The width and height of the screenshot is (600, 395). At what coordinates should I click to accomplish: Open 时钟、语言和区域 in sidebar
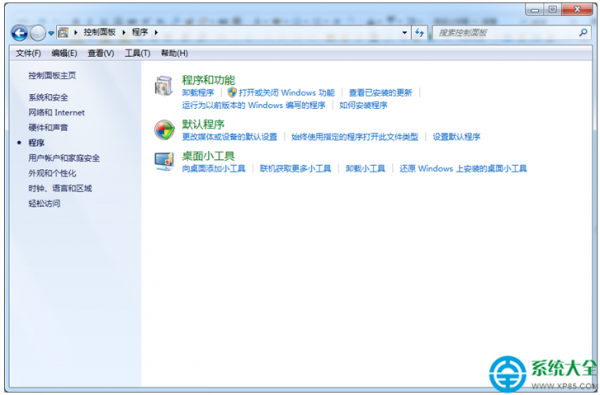point(60,188)
